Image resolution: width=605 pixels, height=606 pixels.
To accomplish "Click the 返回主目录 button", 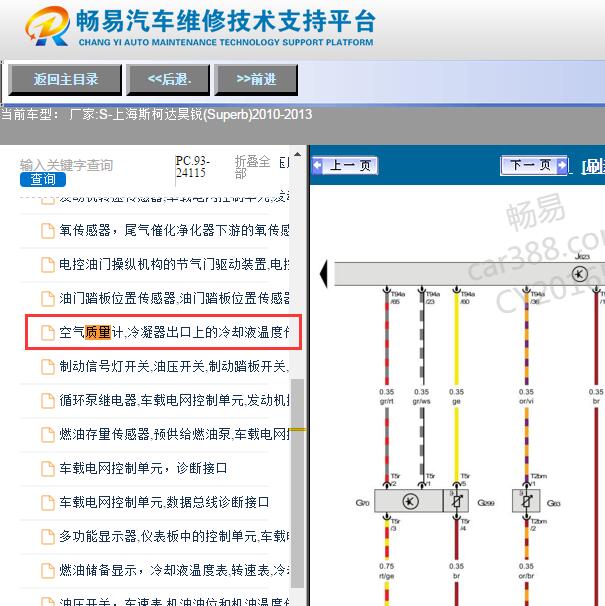I will (65, 80).
